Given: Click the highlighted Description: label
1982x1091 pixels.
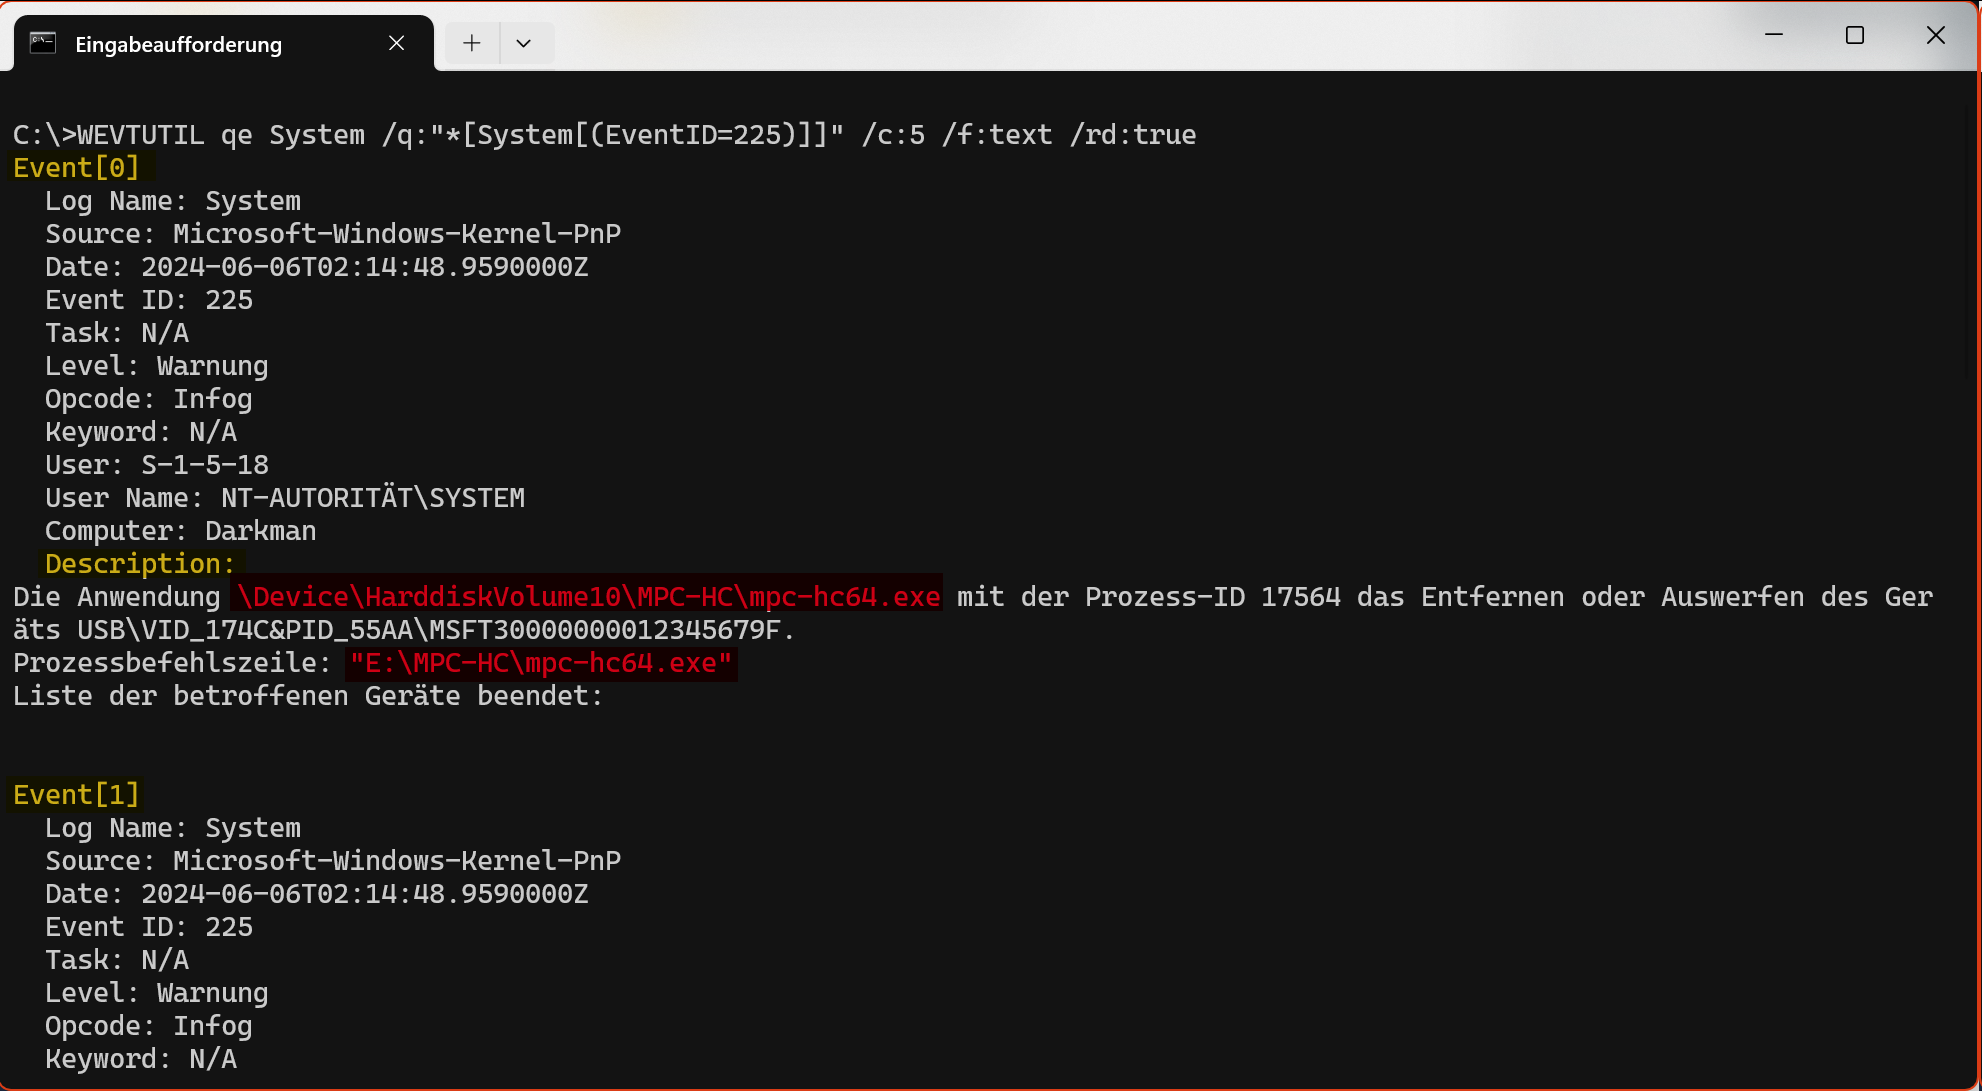Looking at the screenshot, I should click(x=140, y=564).
